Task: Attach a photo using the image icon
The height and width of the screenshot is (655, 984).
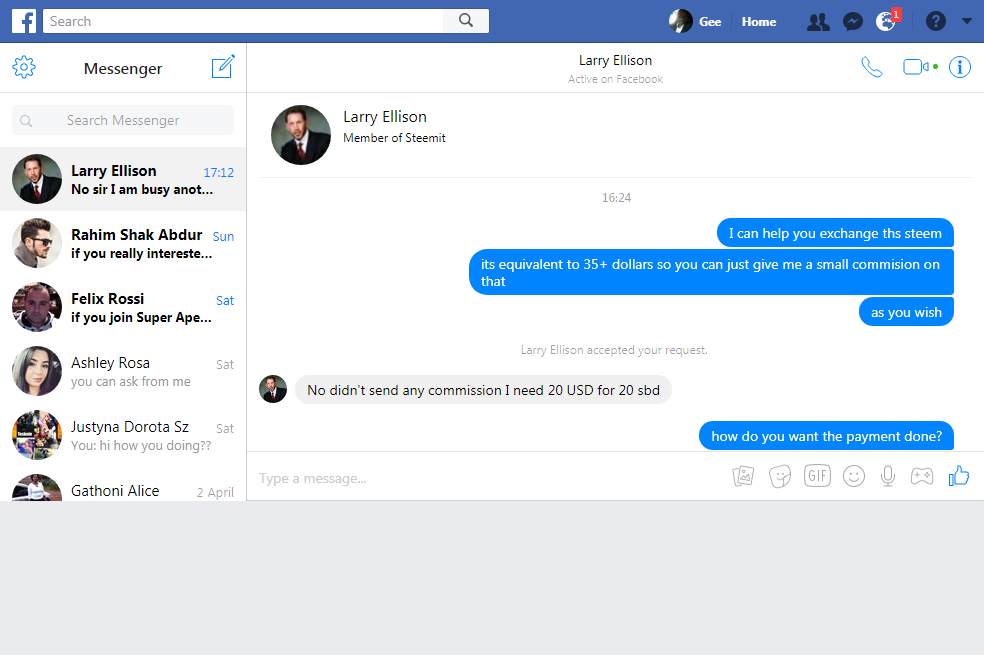Action: point(743,476)
